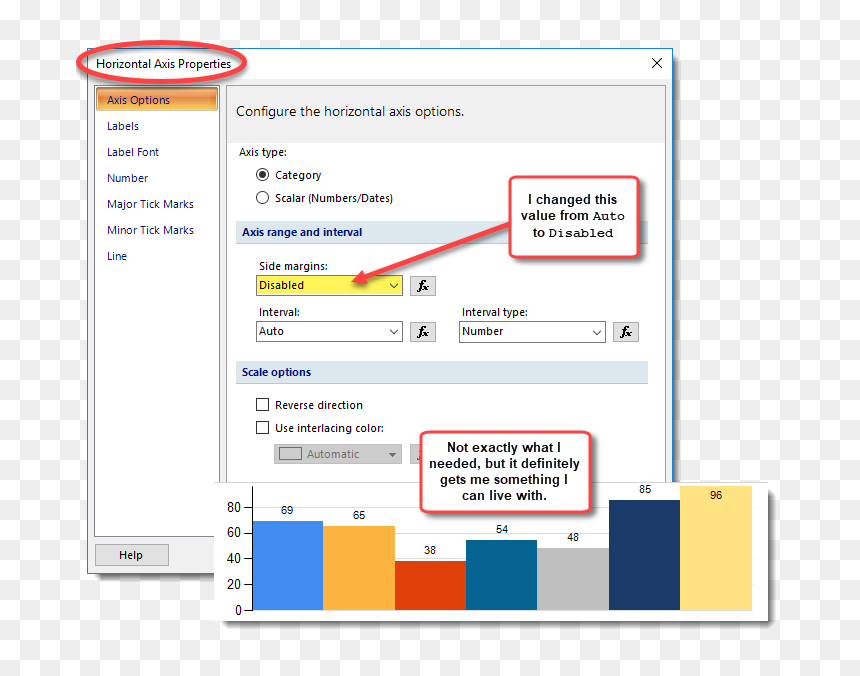Click the Help button

pos(132,555)
